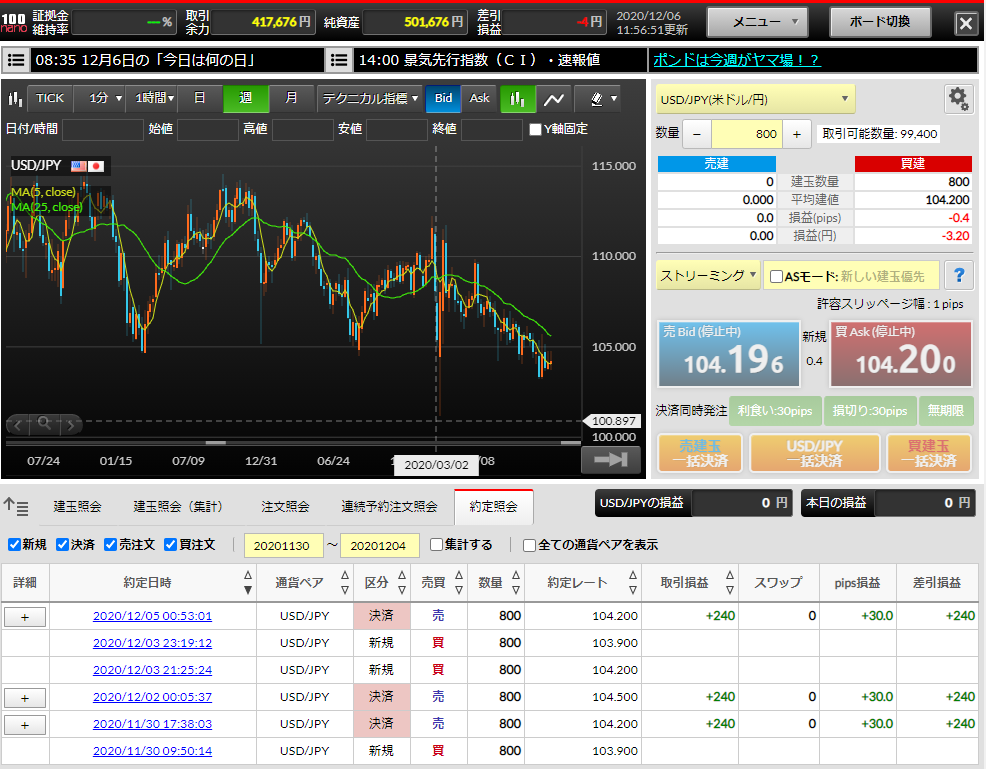Move chart view left with arrow
The image size is (986, 769).
(18, 425)
